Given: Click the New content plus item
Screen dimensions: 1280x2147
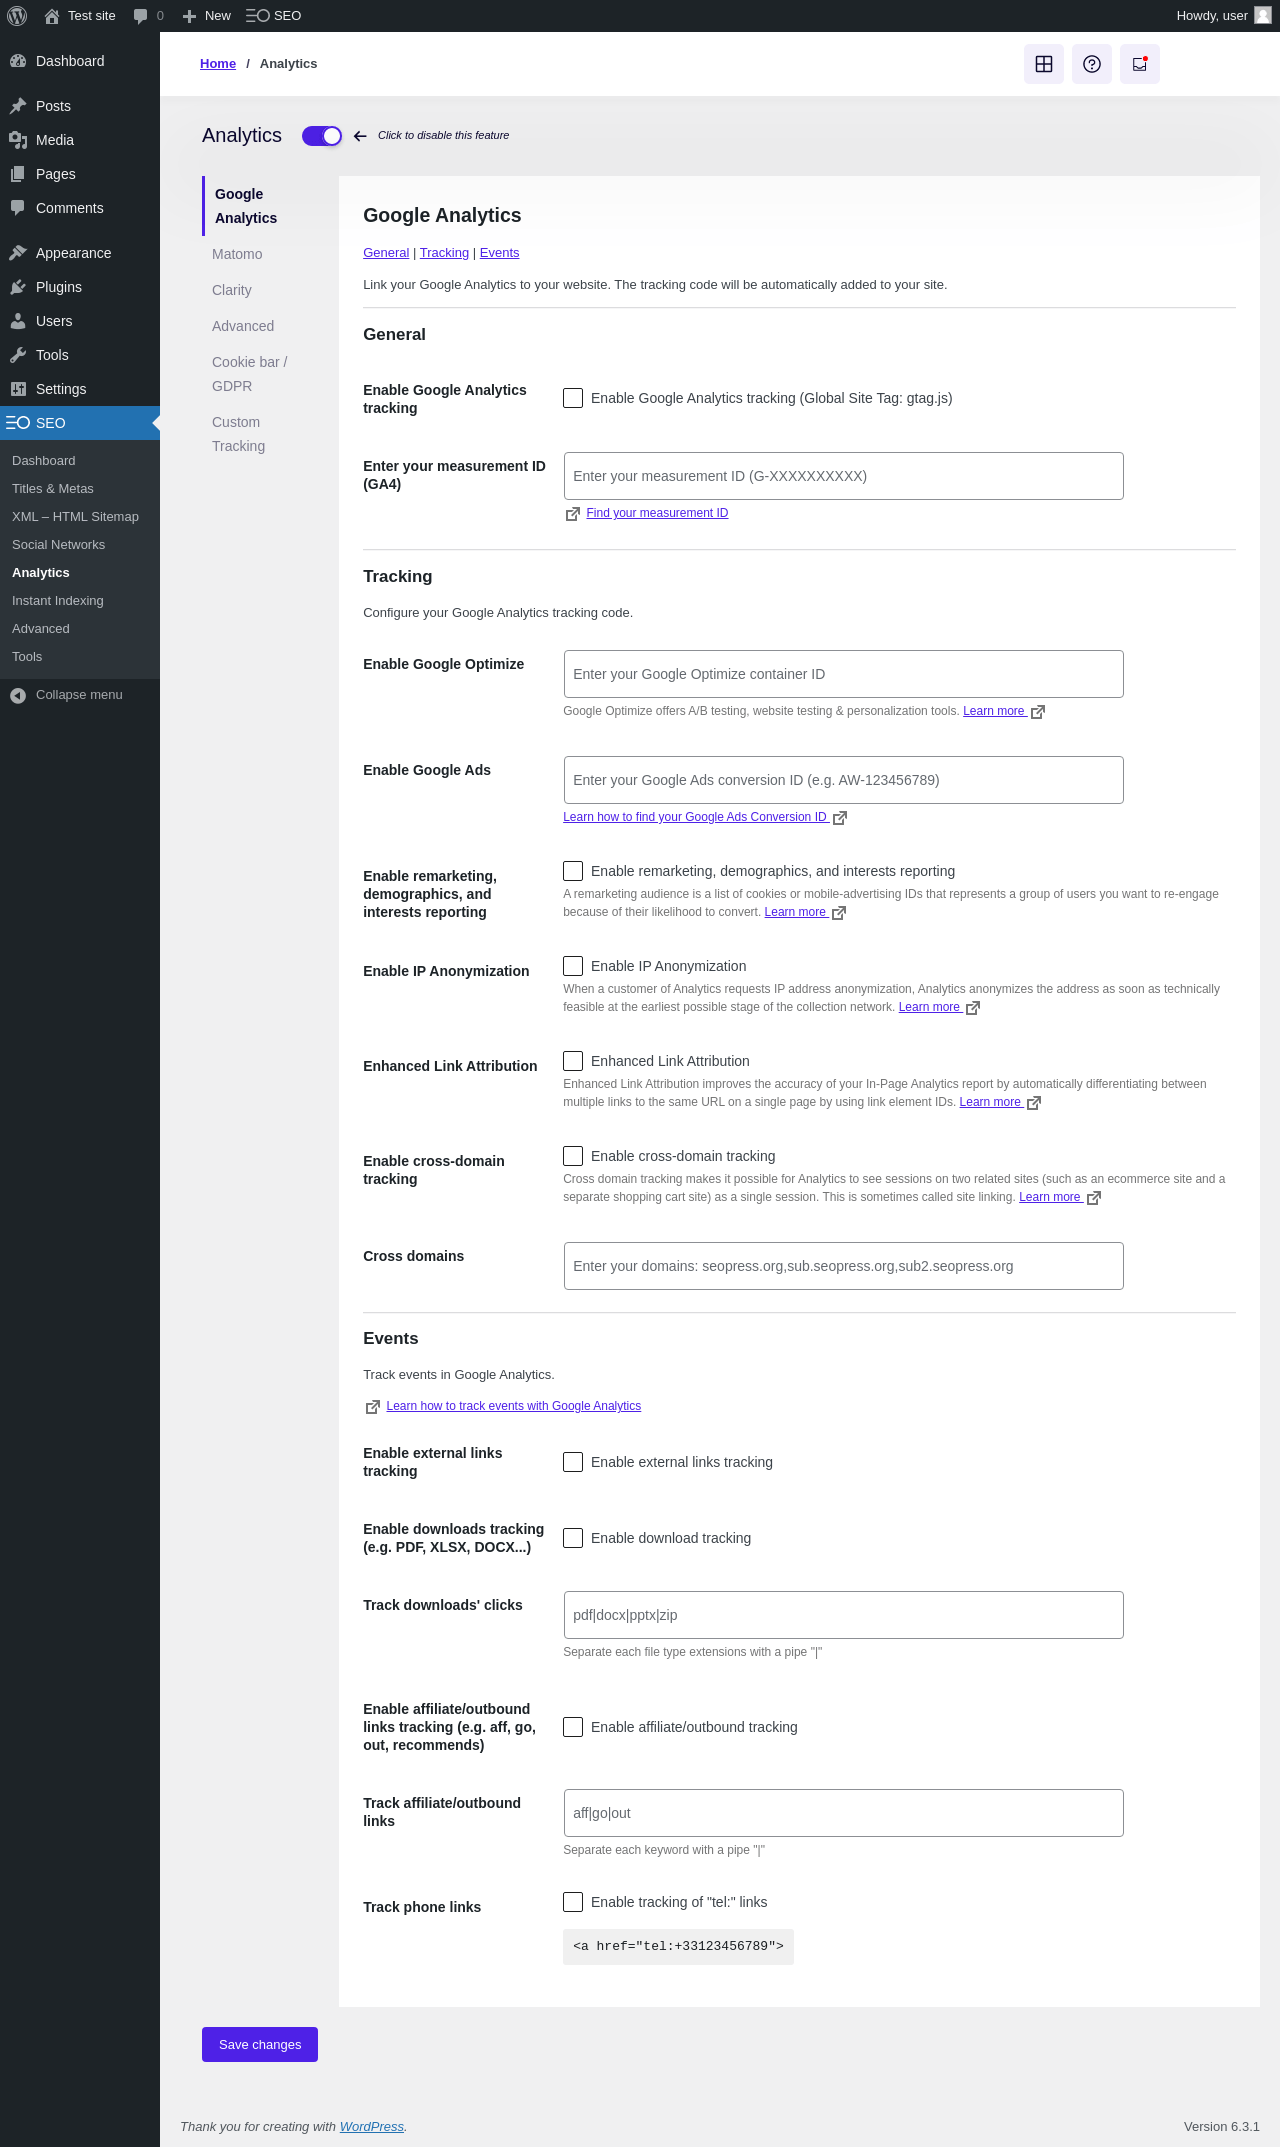Looking at the screenshot, I should (207, 16).
